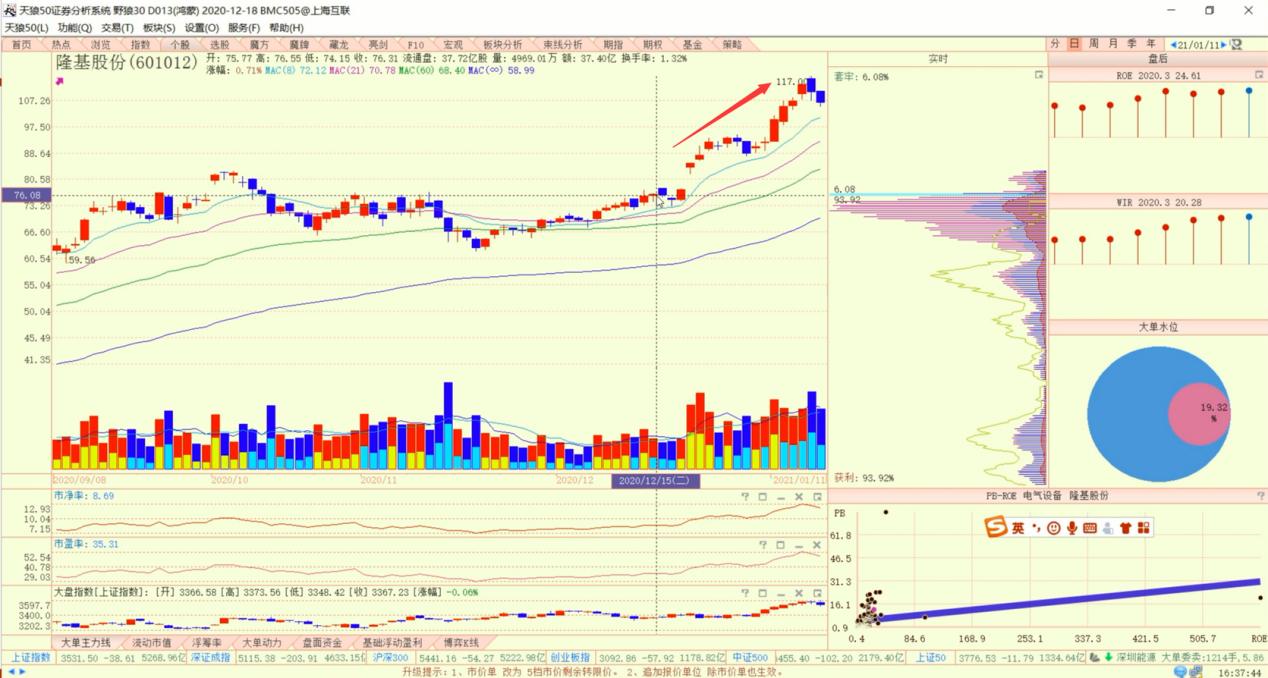Switch to the 指数 tab
Screen dimensions: 1268x678
140,45
